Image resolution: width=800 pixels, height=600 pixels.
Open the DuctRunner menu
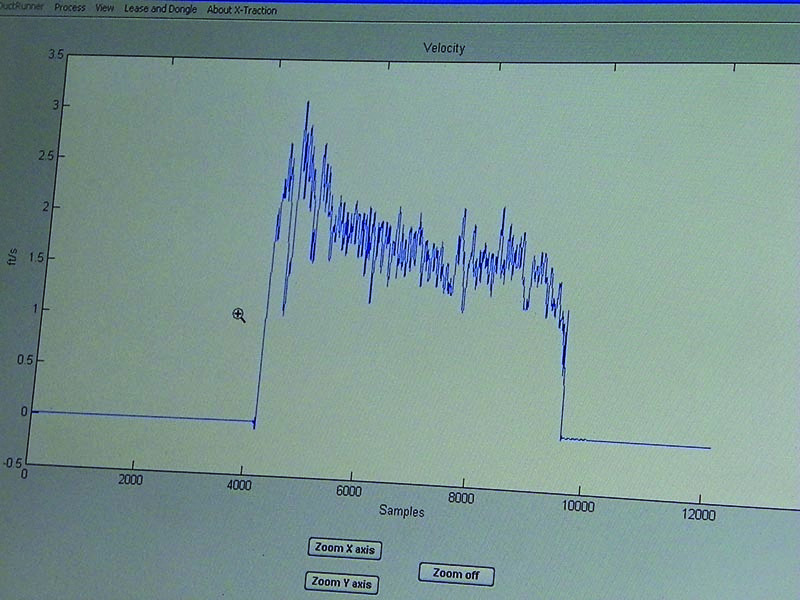(22, 9)
